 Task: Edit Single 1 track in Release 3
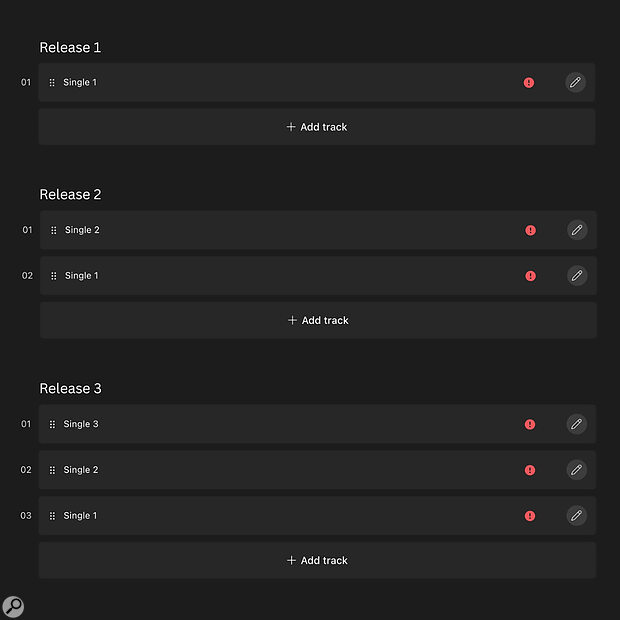point(577,516)
